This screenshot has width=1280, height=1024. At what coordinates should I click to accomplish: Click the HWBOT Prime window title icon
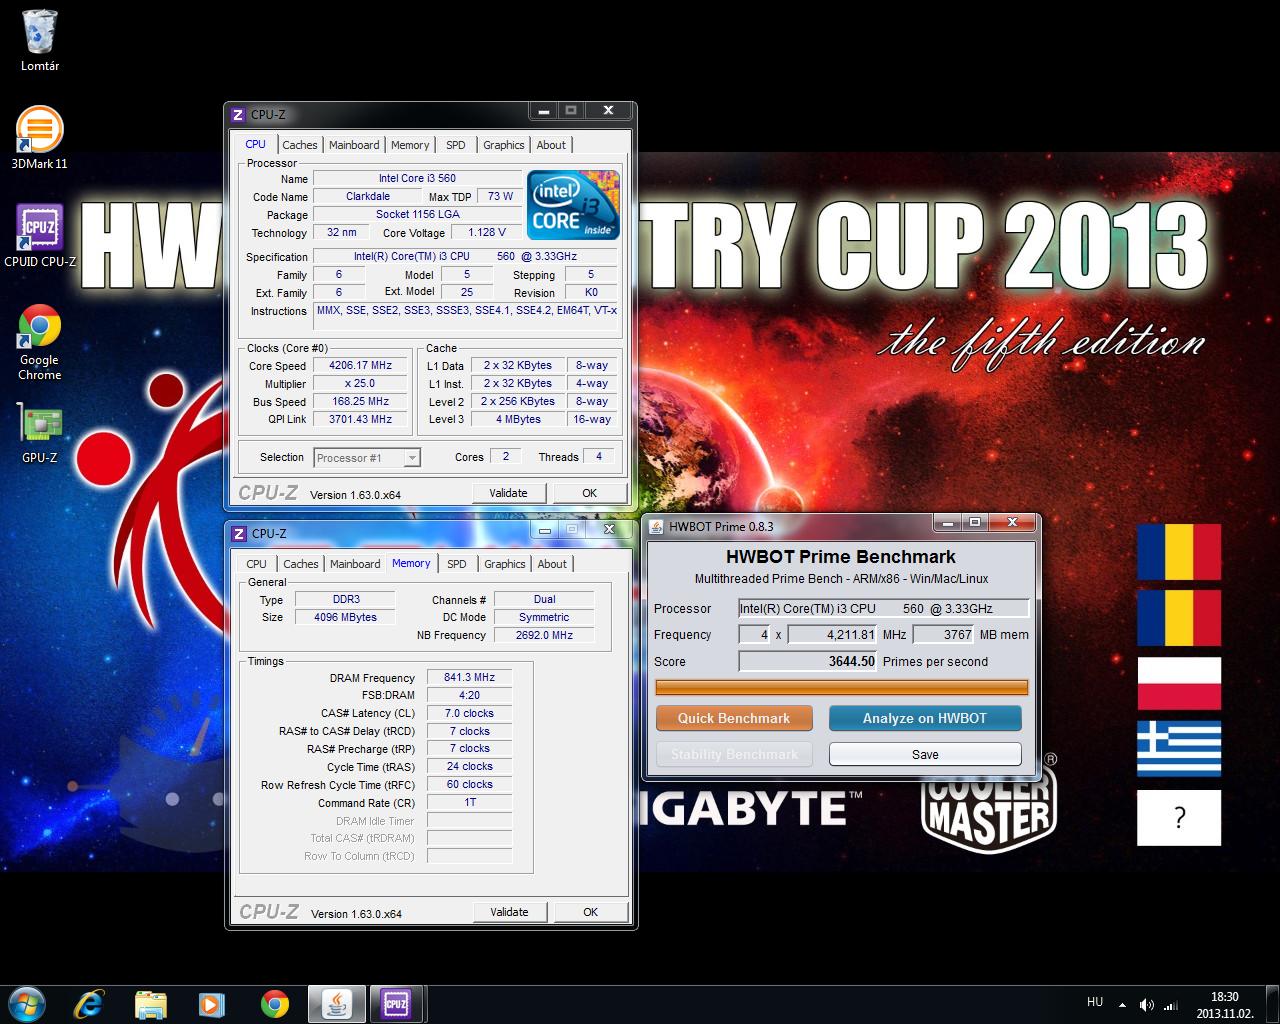656,527
